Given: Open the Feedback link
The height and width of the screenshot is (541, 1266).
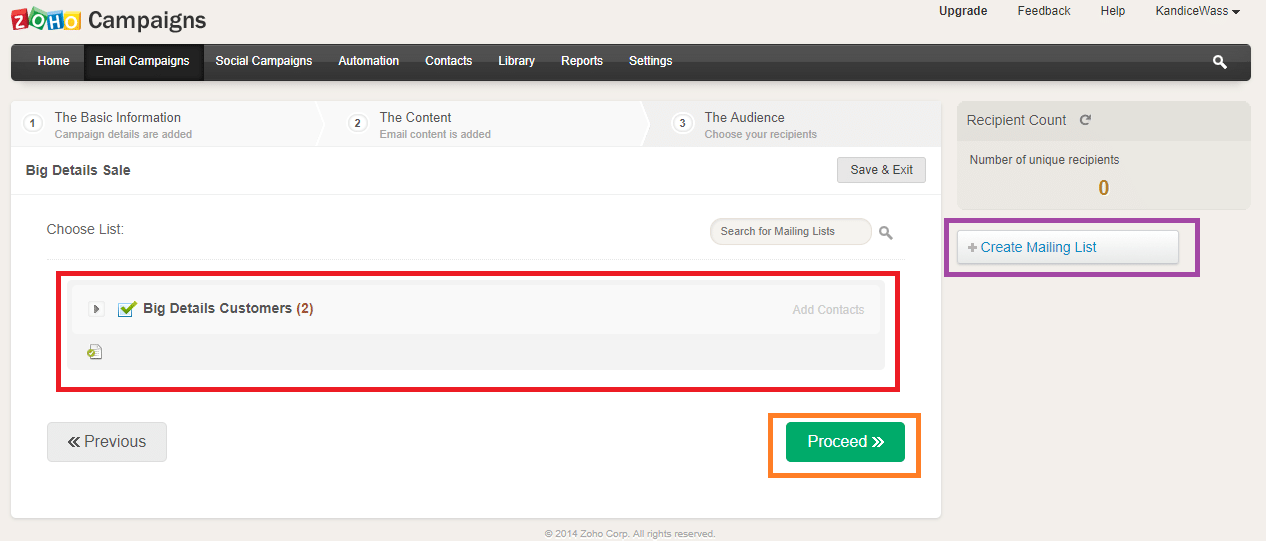Looking at the screenshot, I should coord(1044,11).
